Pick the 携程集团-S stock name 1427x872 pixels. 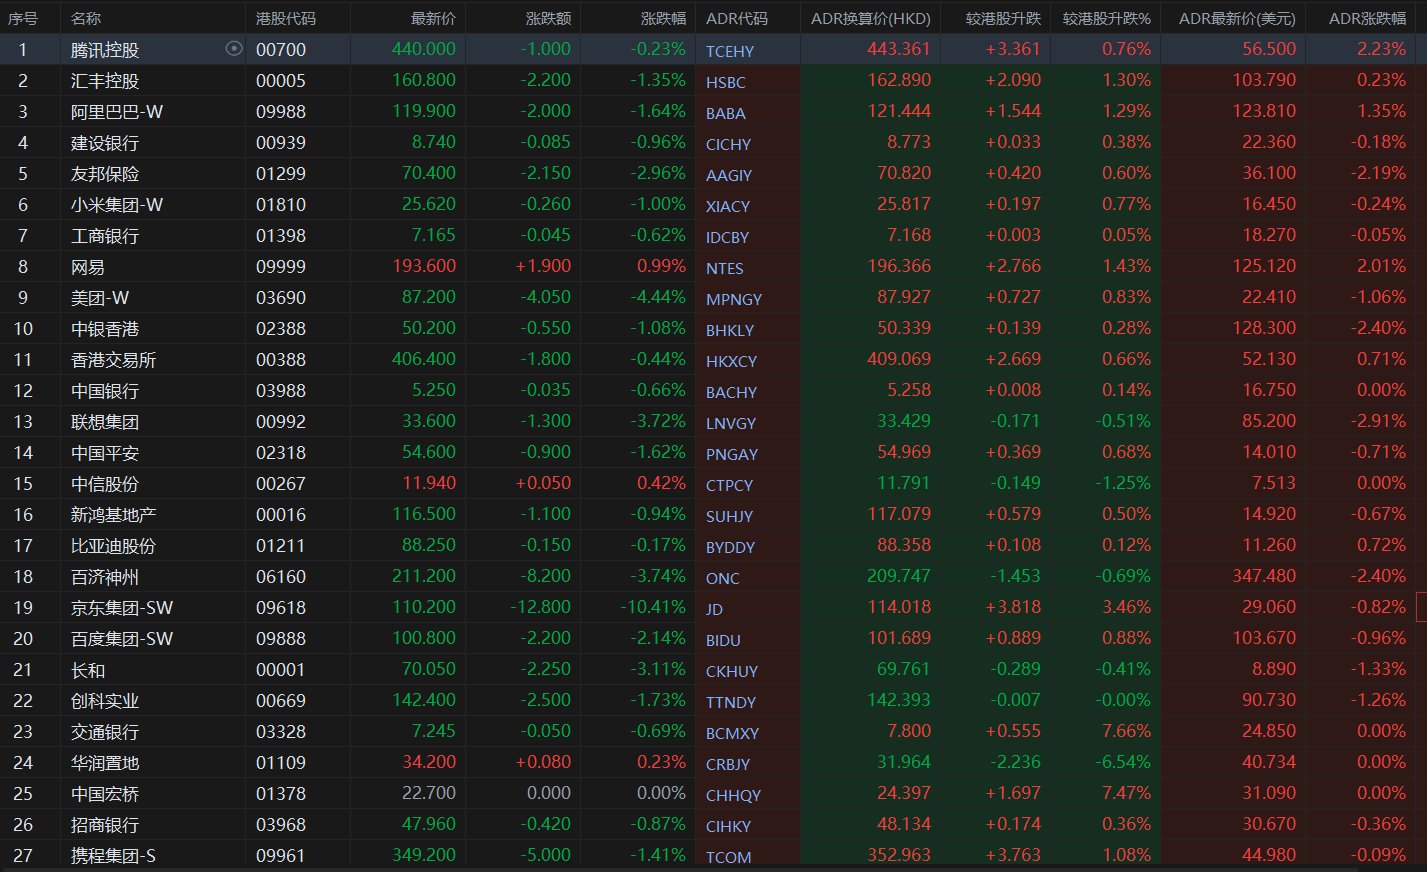[114, 856]
